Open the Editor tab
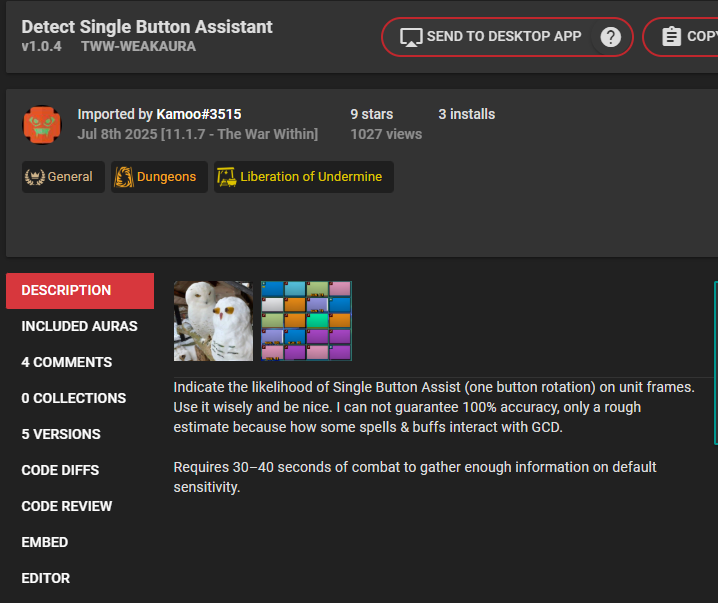The height and width of the screenshot is (603, 718). [x=80, y=578]
